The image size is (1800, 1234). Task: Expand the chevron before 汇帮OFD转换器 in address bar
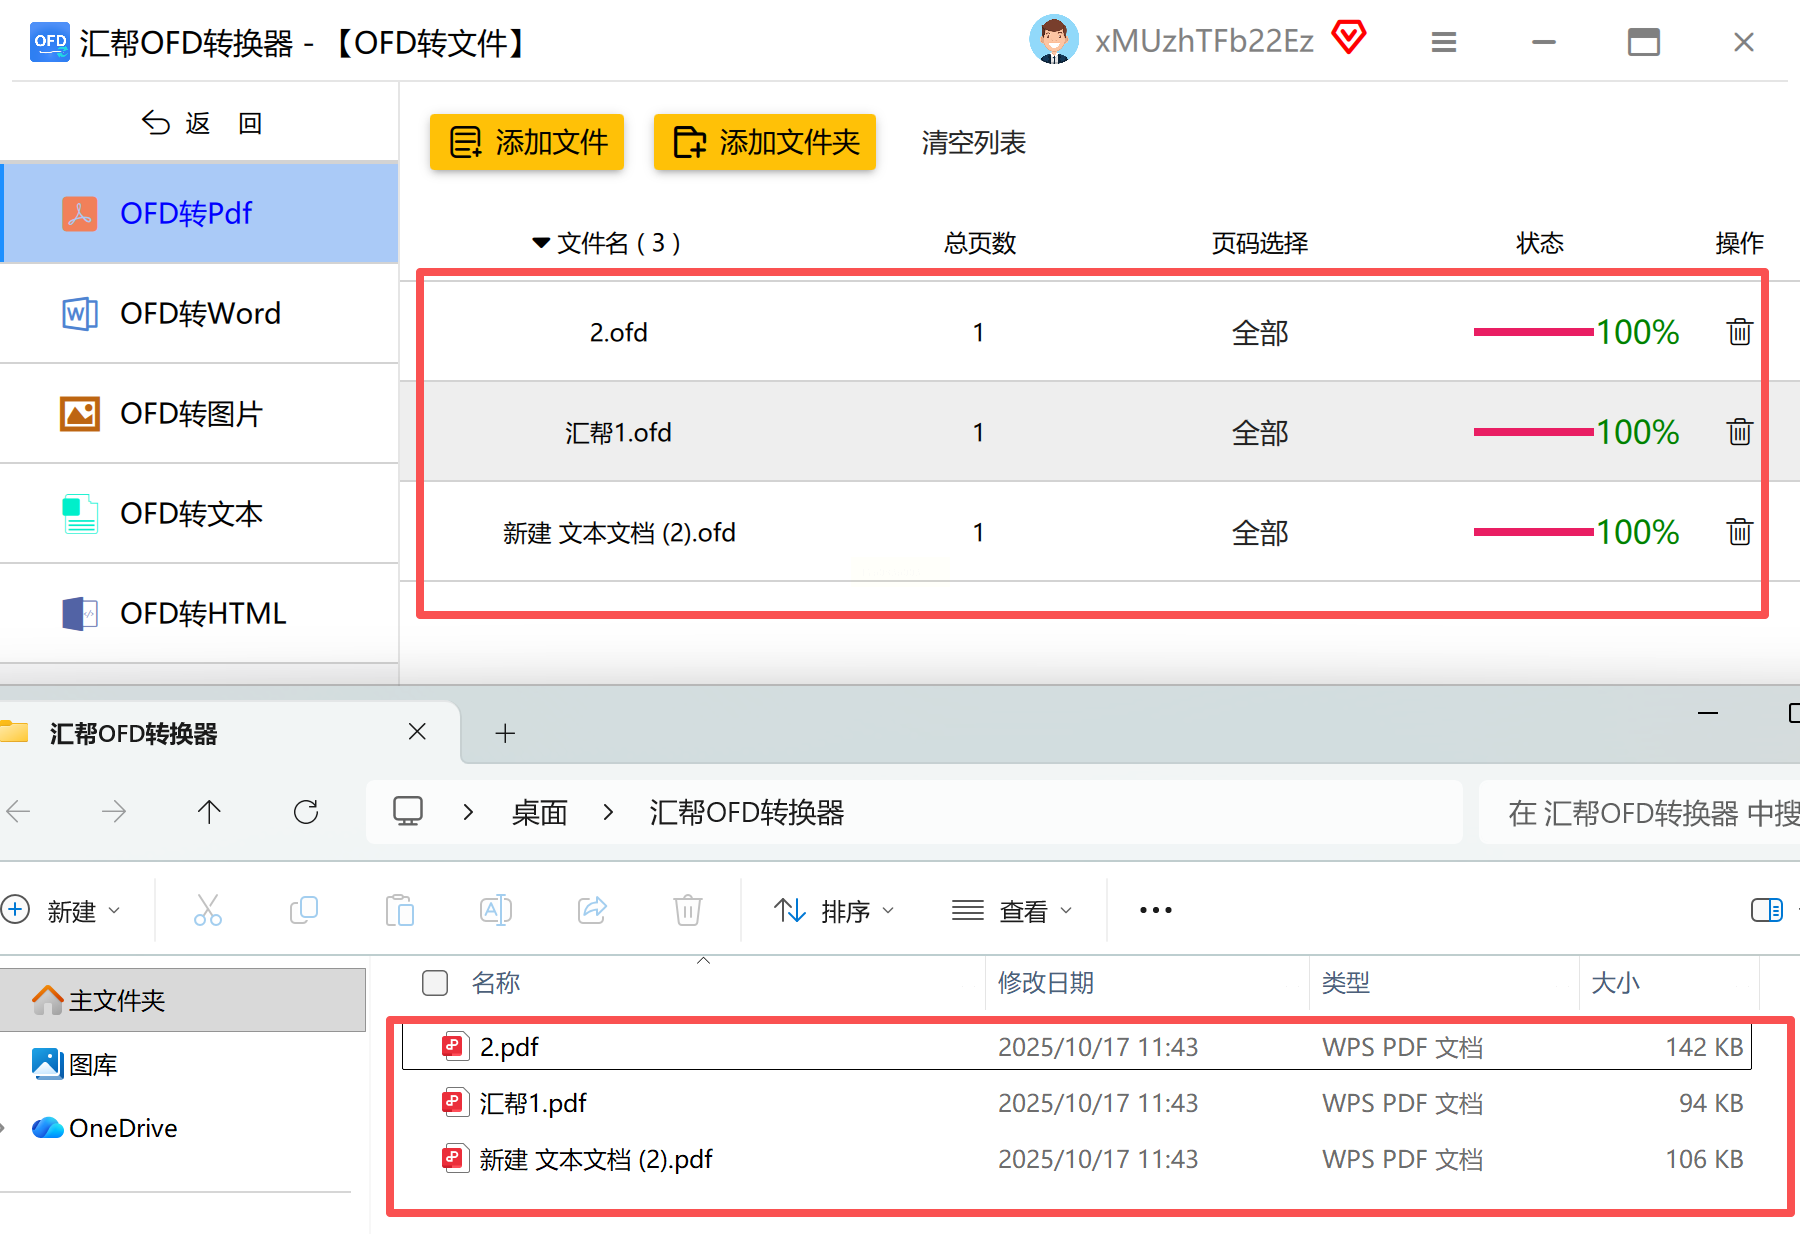[608, 811]
